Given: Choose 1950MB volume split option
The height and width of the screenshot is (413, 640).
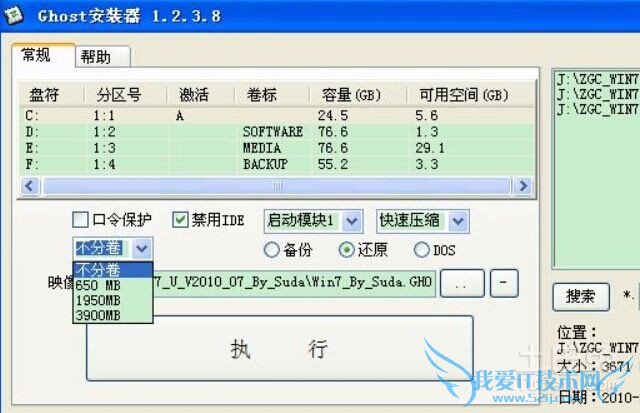Looking at the screenshot, I should (x=113, y=300).
